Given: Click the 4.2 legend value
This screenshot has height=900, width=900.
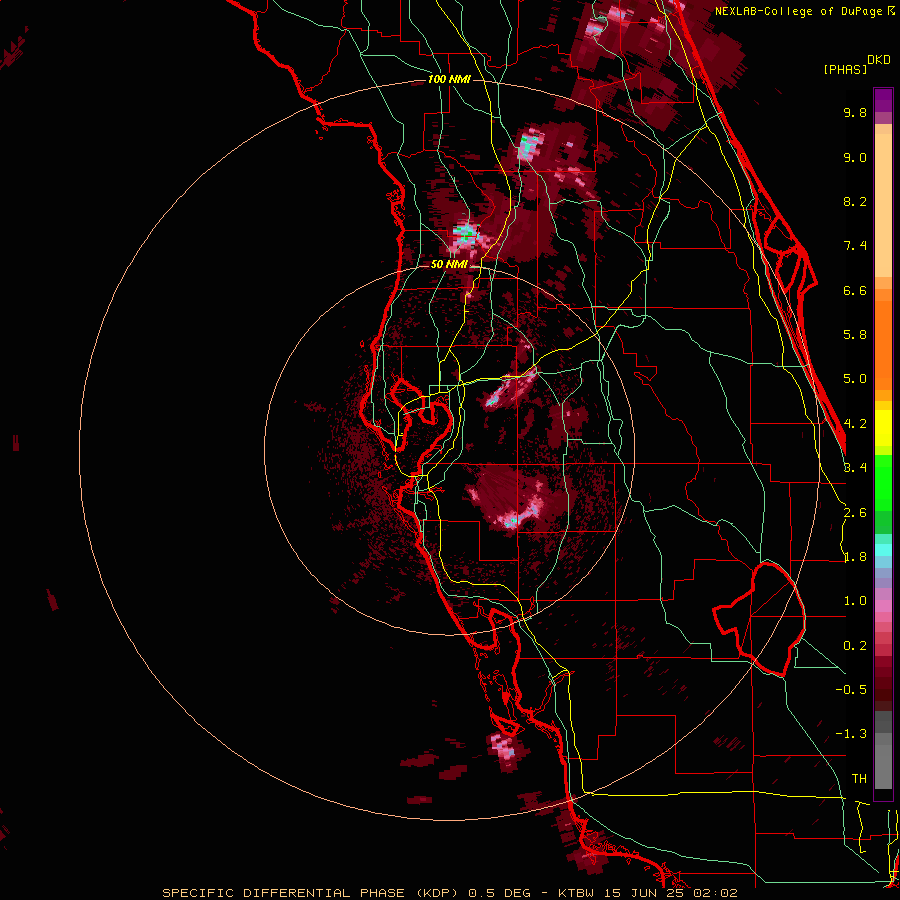Looking at the screenshot, I should click(x=855, y=424).
